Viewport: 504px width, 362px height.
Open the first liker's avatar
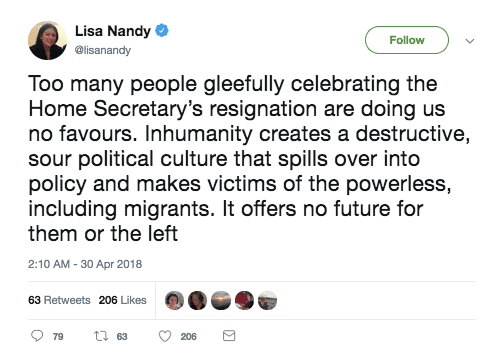tap(174, 300)
